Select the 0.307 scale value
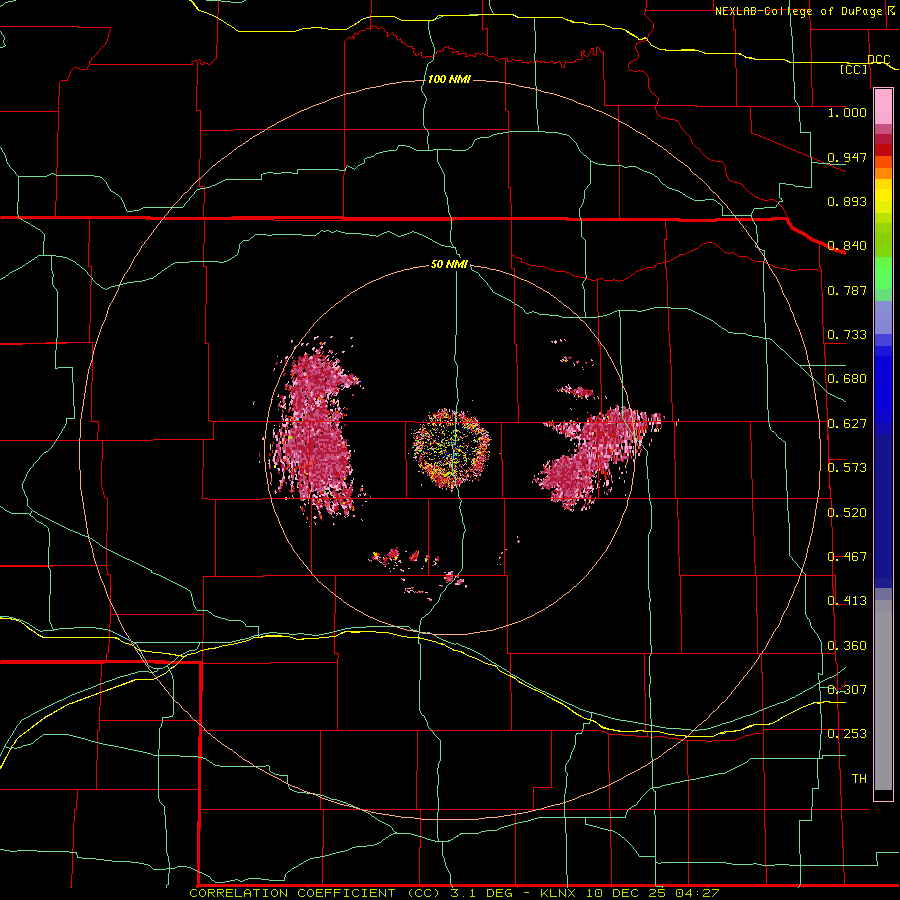This screenshot has height=900, width=900. point(847,689)
